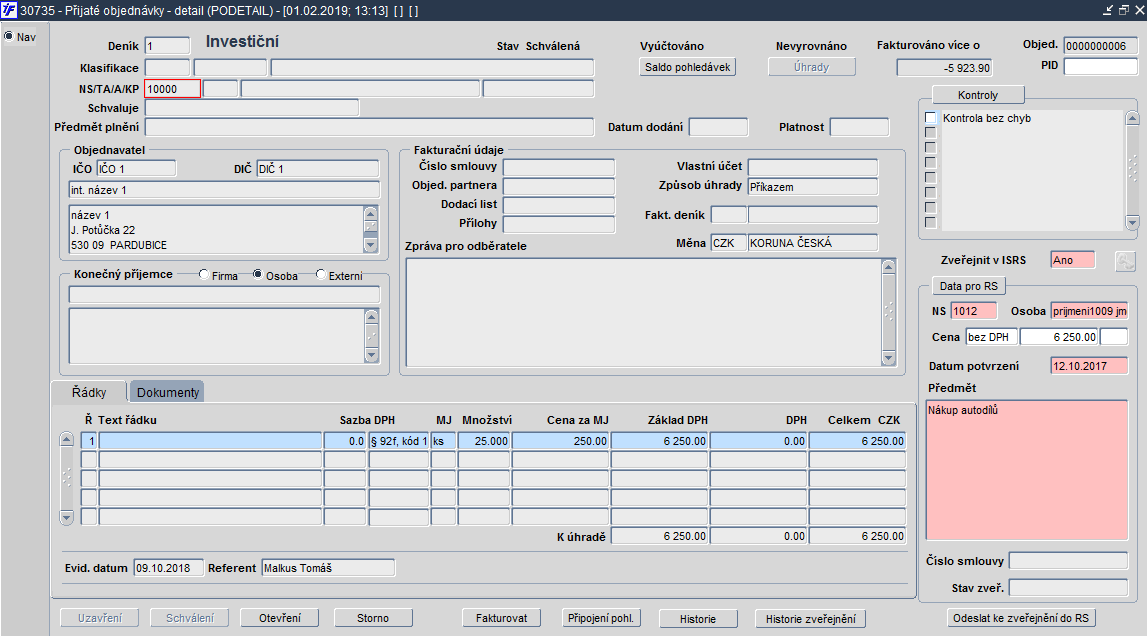The height and width of the screenshot is (636, 1147).
Task: Tick the Kontrola bez chyb checkbox
Action: point(931,118)
